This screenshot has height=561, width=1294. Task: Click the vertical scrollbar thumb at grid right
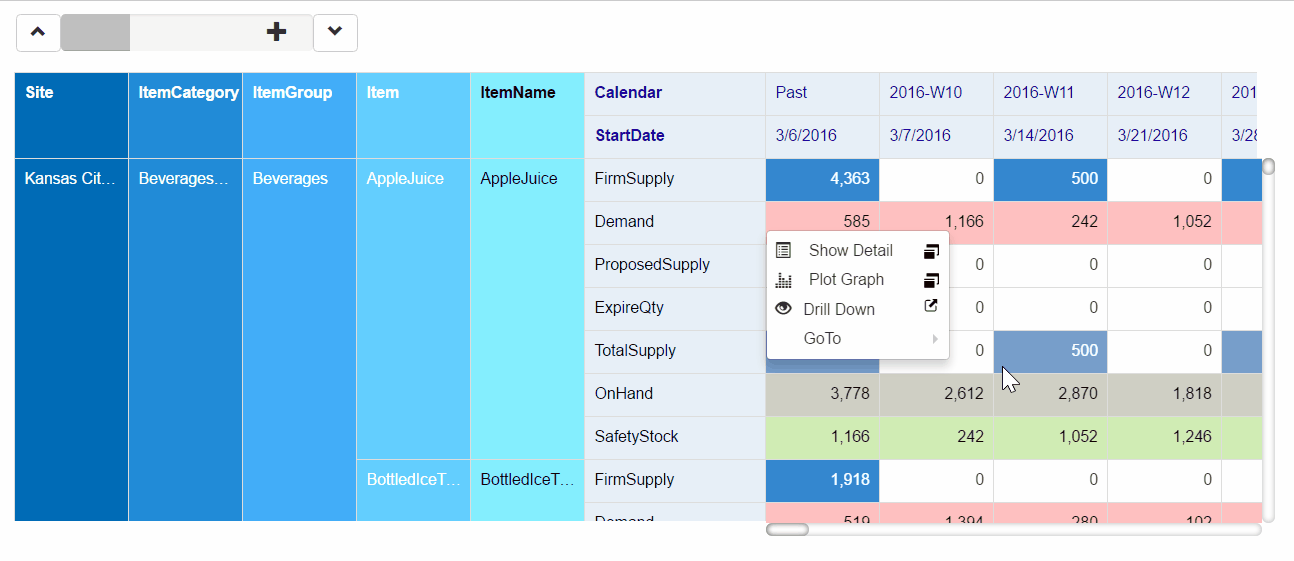point(1268,166)
